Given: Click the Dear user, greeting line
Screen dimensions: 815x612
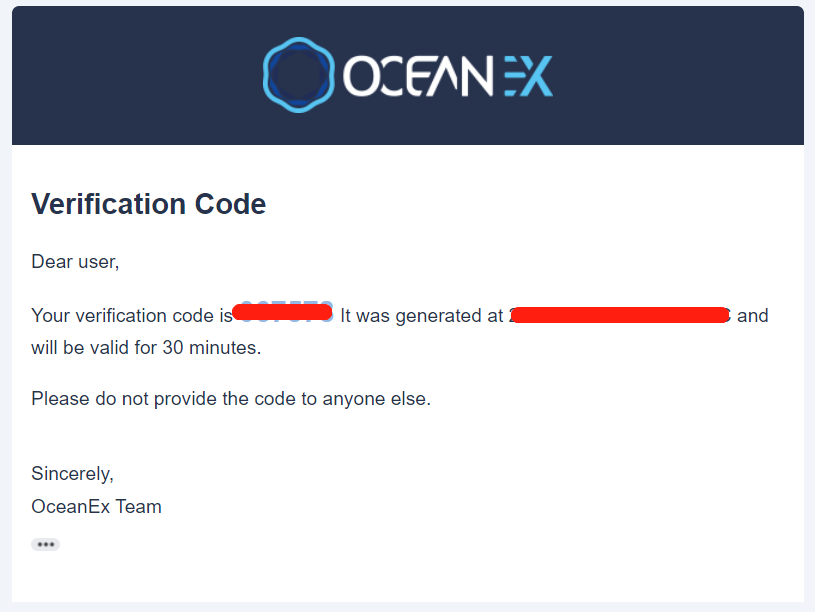Looking at the screenshot, I should point(75,262).
